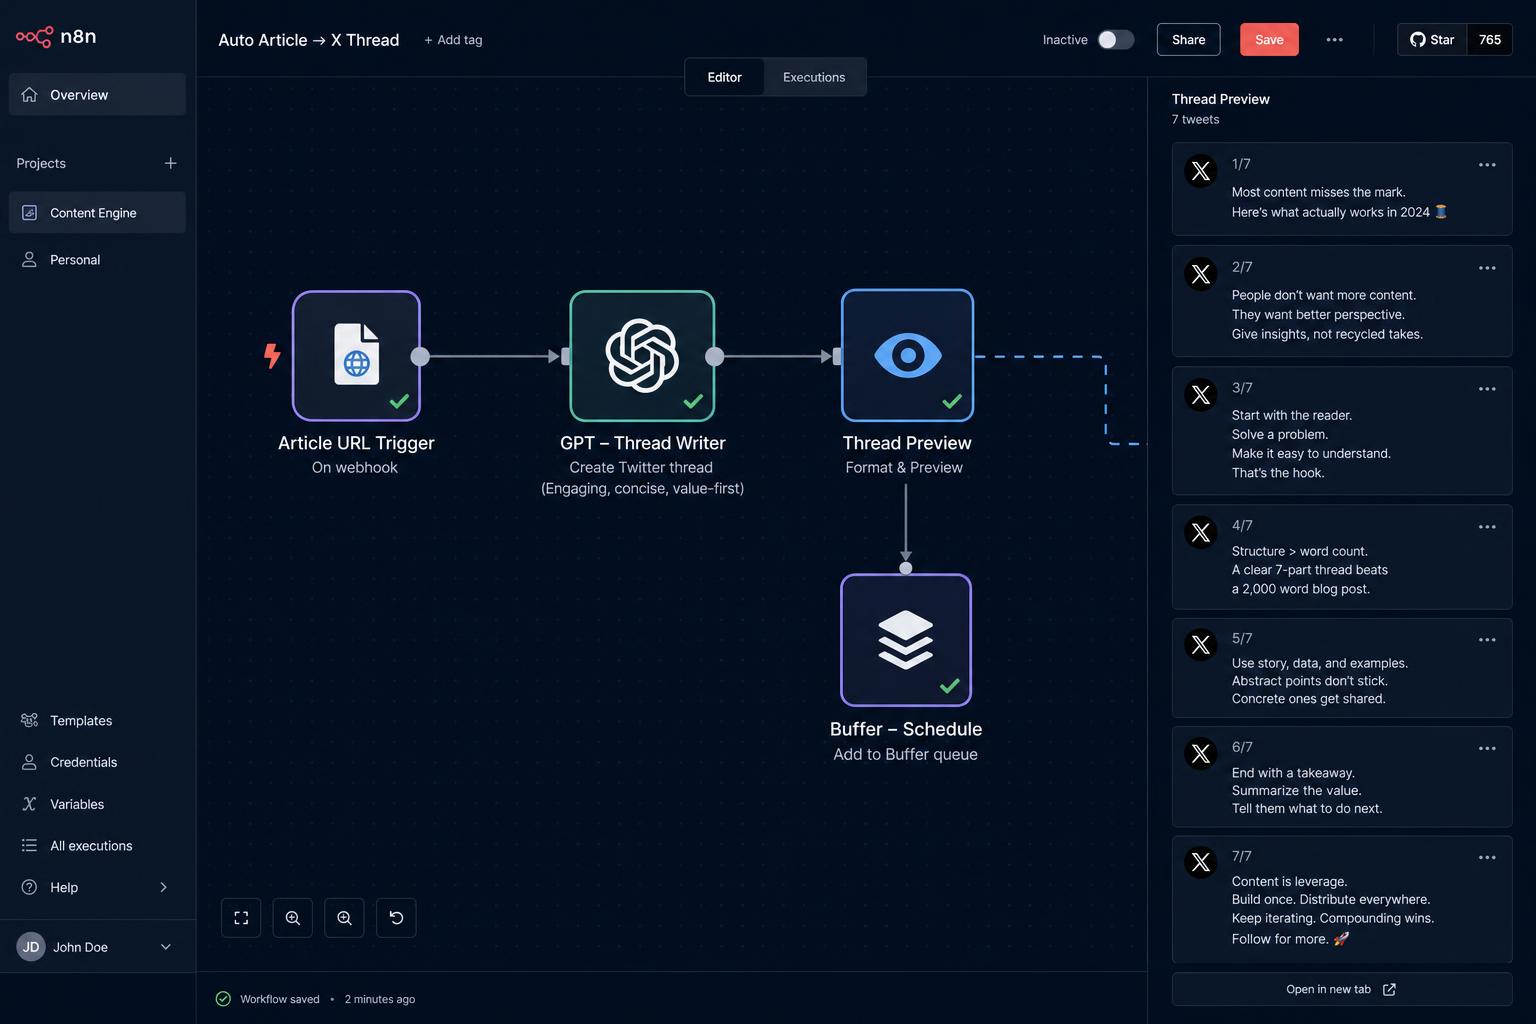The width and height of the screenshot is (1536, 1024).
Task: Click the first magnifier zoom button
Action: click(293, 918)
